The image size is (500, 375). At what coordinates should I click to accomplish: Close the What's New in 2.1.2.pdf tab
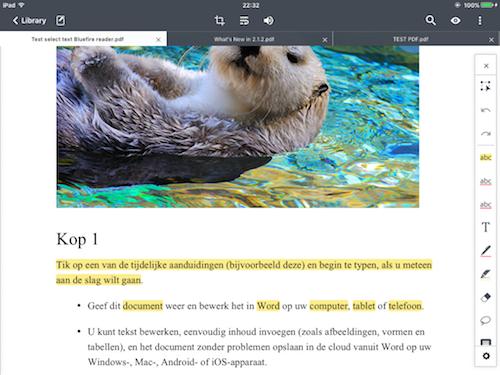[325, 40]
